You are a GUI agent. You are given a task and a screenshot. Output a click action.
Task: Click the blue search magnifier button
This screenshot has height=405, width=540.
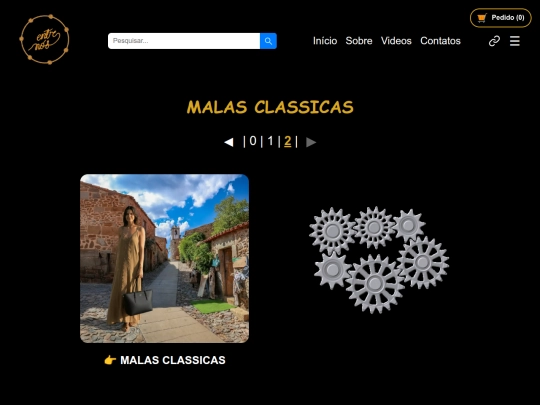pyautogui.click(x=268, y=41)
